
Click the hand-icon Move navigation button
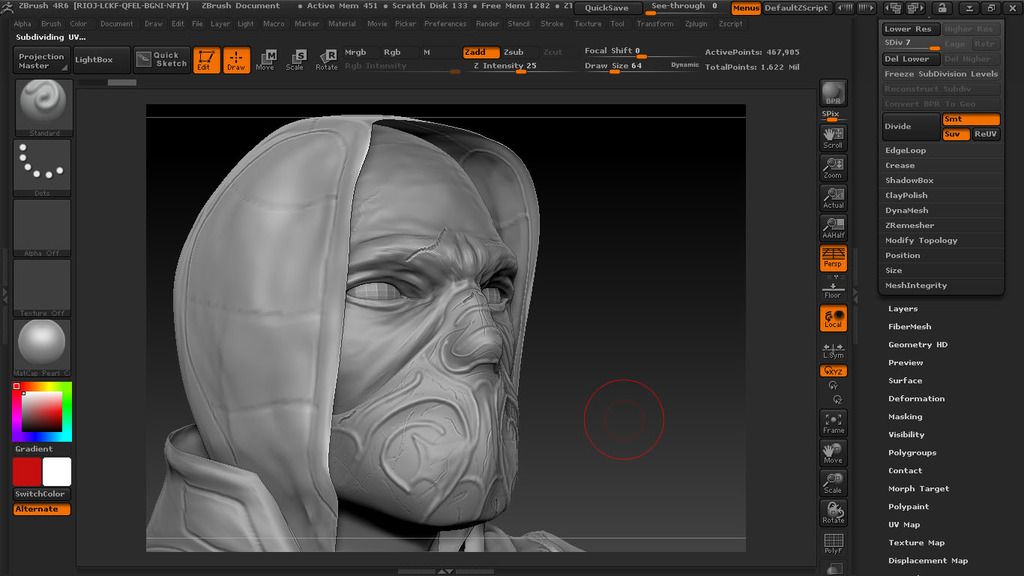[x=833, y=453]
